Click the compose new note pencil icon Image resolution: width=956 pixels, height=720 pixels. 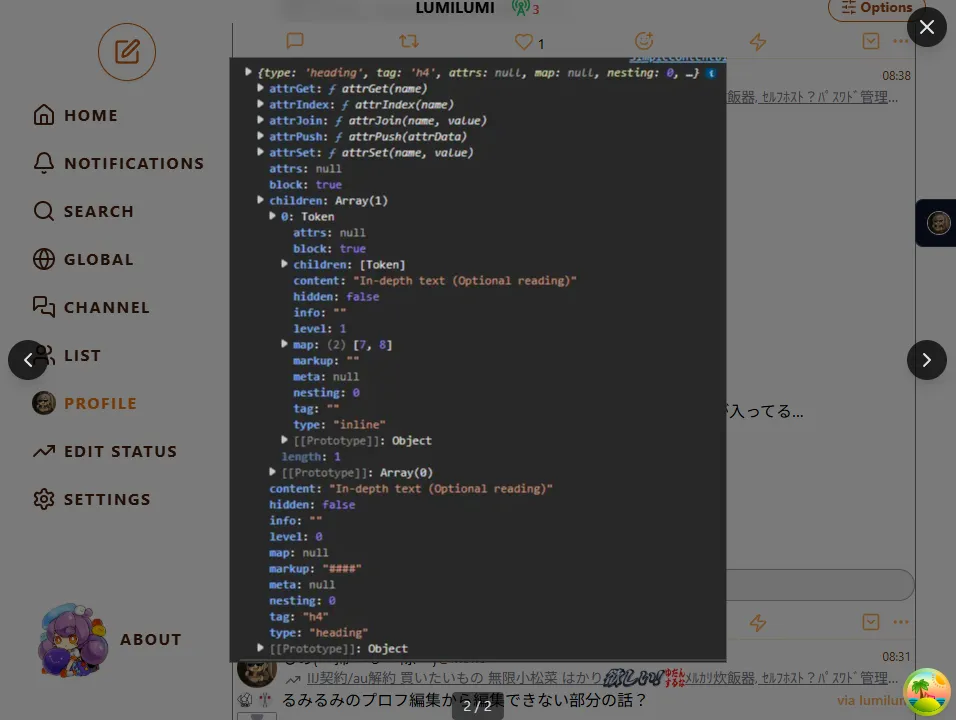[127, 52]
